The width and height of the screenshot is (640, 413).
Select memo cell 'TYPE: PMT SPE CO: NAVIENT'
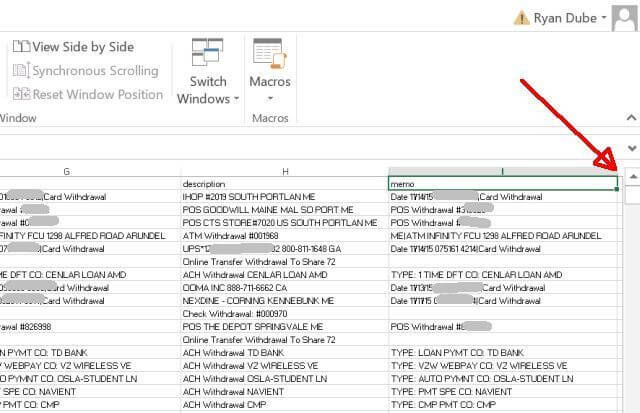pyautogui.click(x=503, y=392)
